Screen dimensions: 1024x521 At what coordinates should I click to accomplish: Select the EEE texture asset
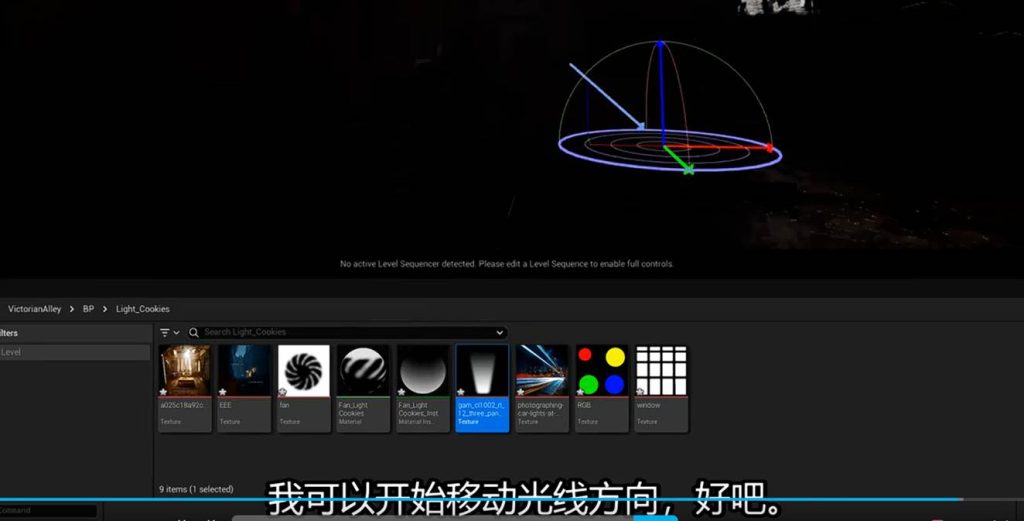pos(245,385)
